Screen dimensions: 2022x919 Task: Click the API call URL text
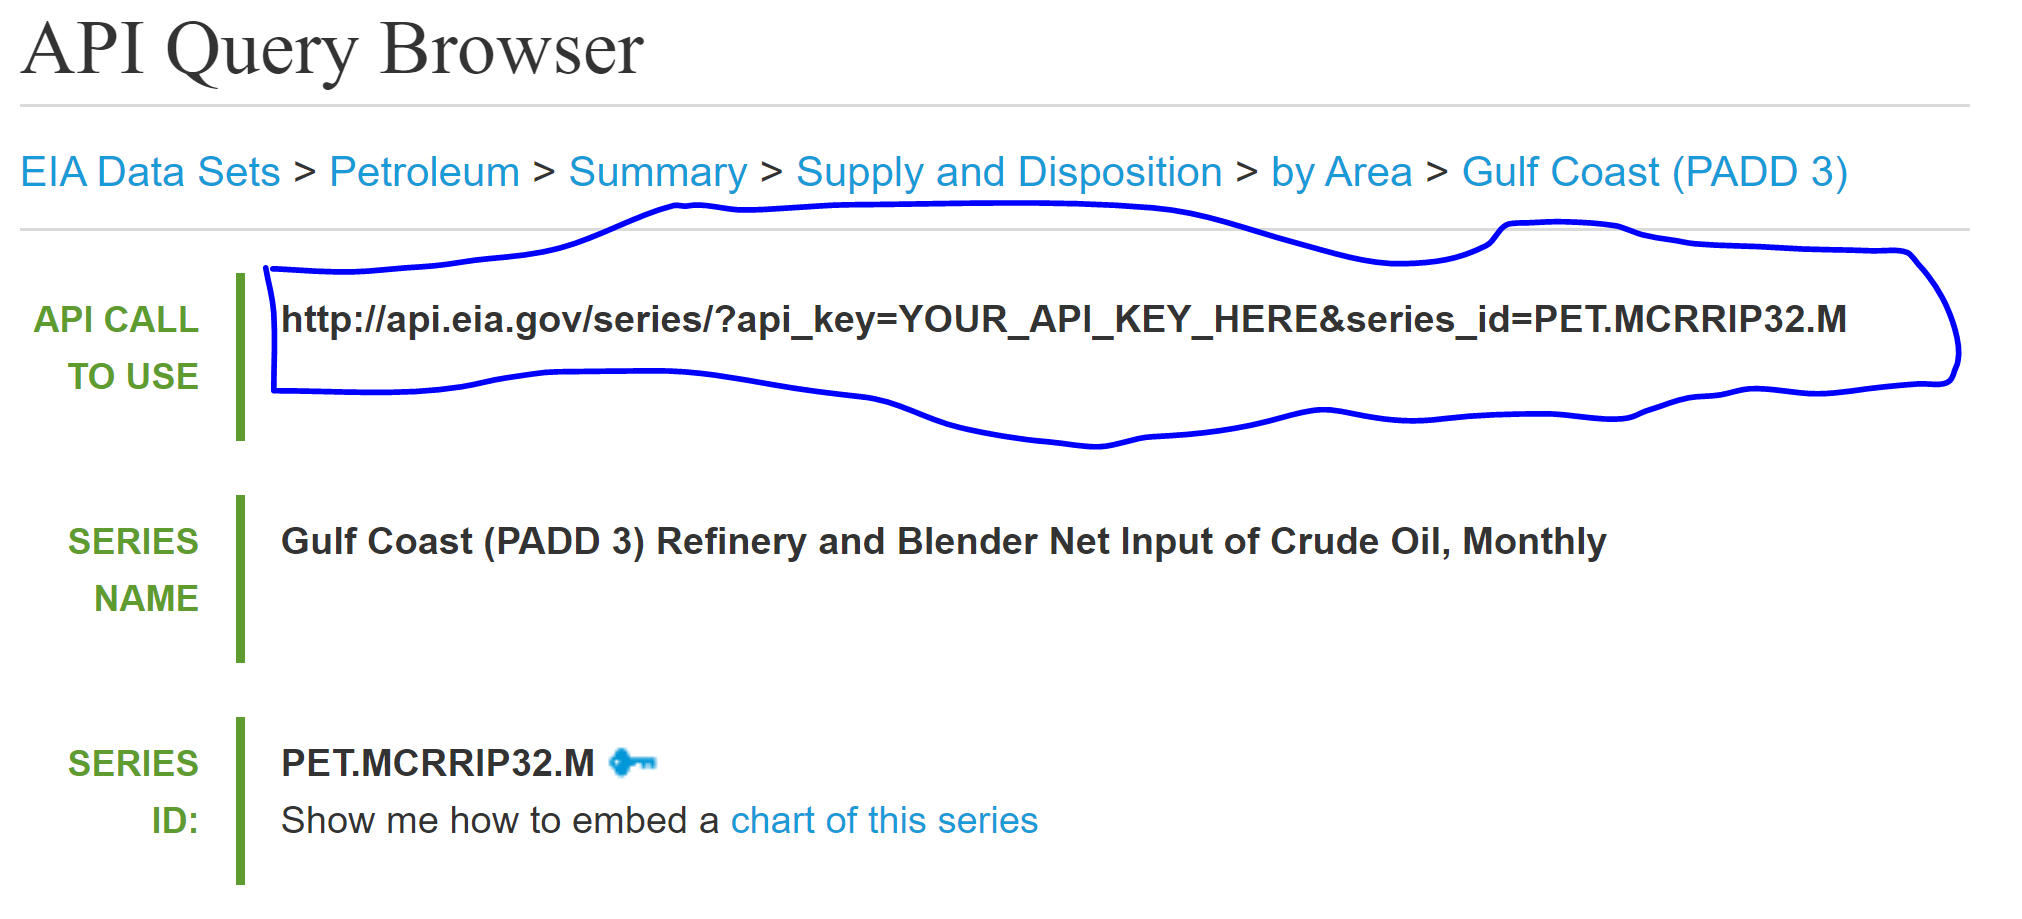click(x=1063, y=320)
